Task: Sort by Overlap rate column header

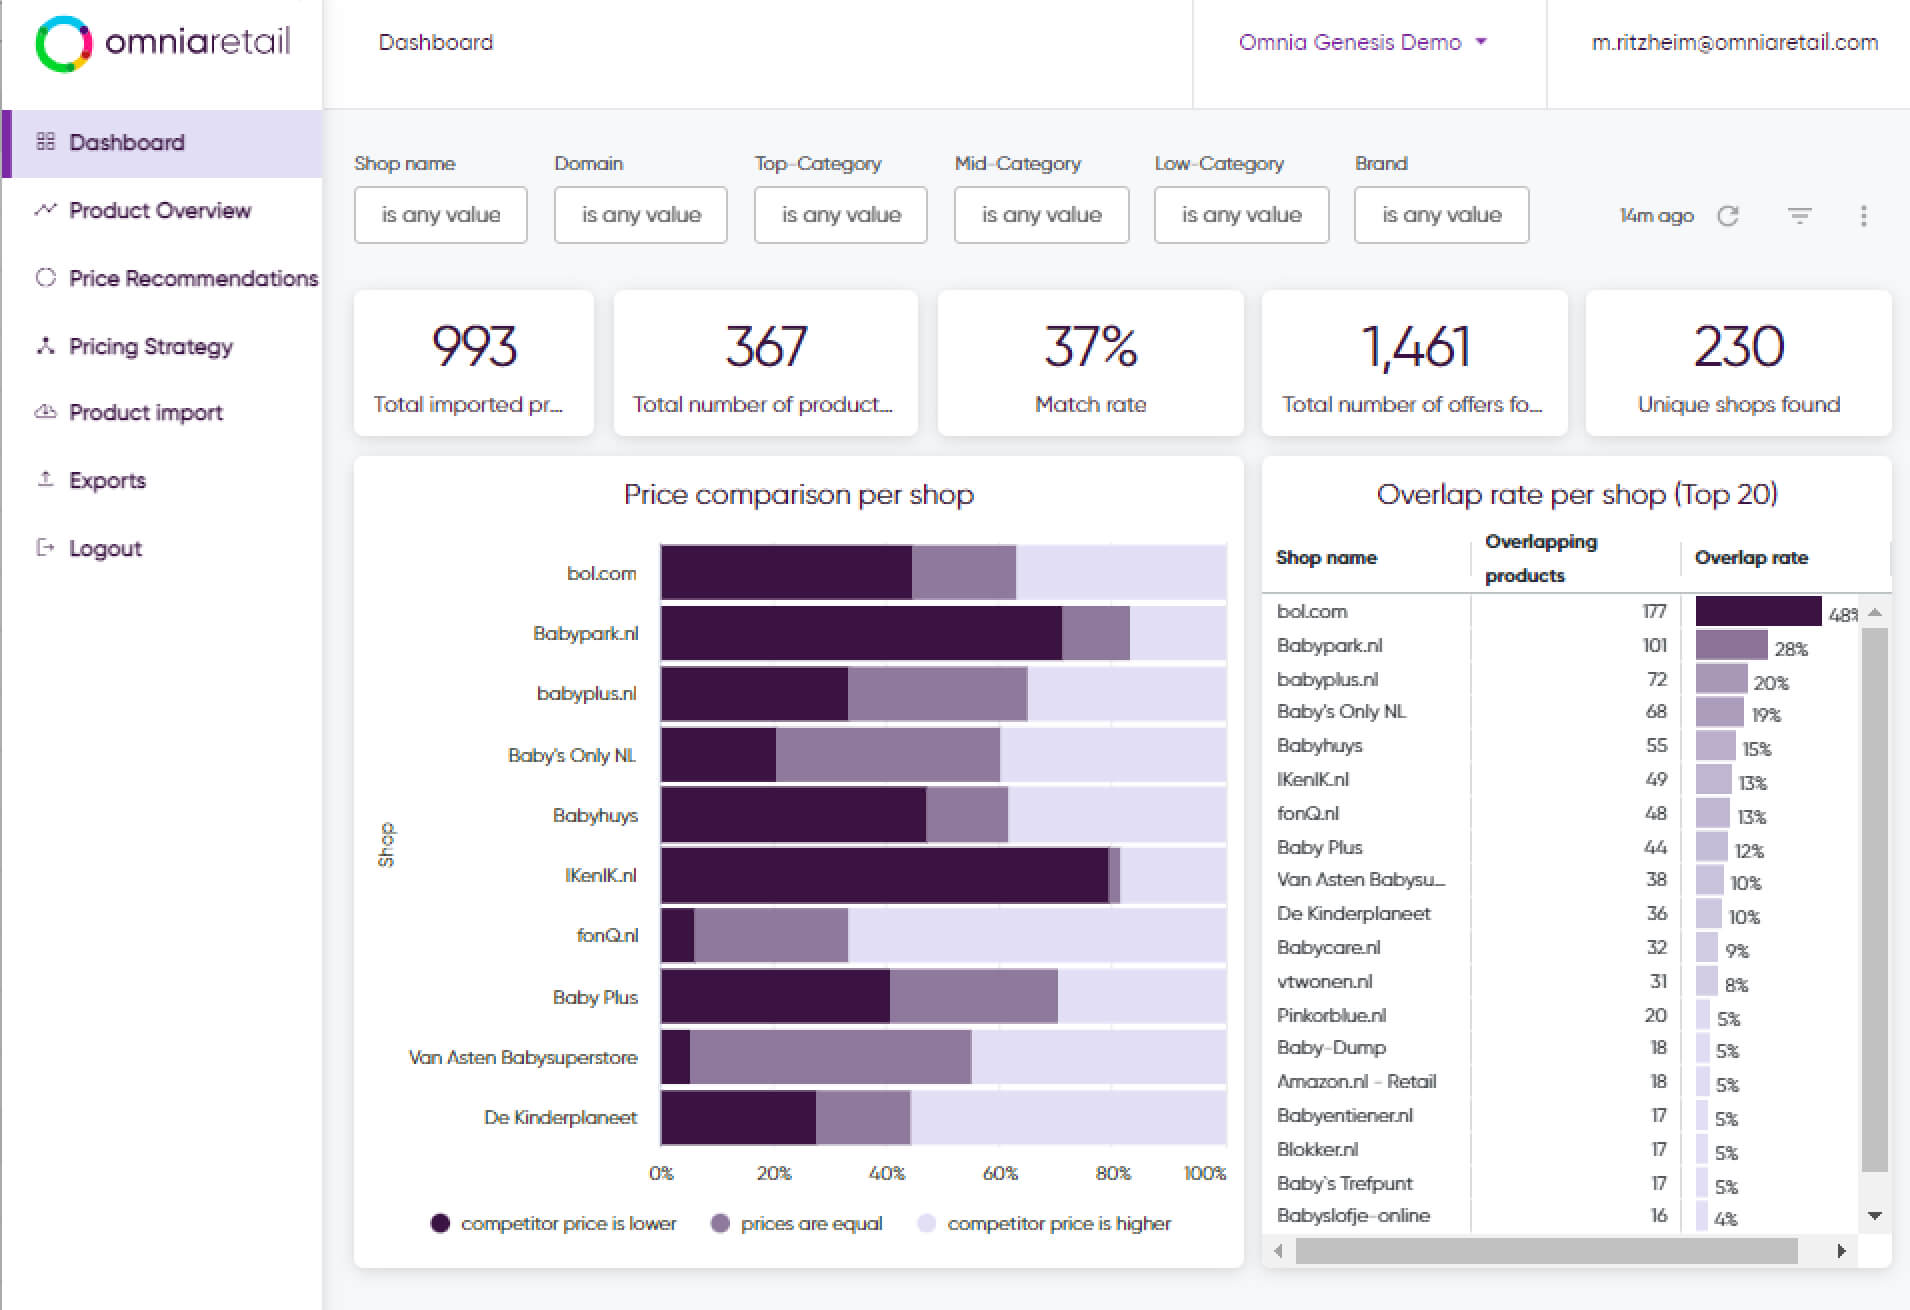Action: click(x=1751, y=558)
